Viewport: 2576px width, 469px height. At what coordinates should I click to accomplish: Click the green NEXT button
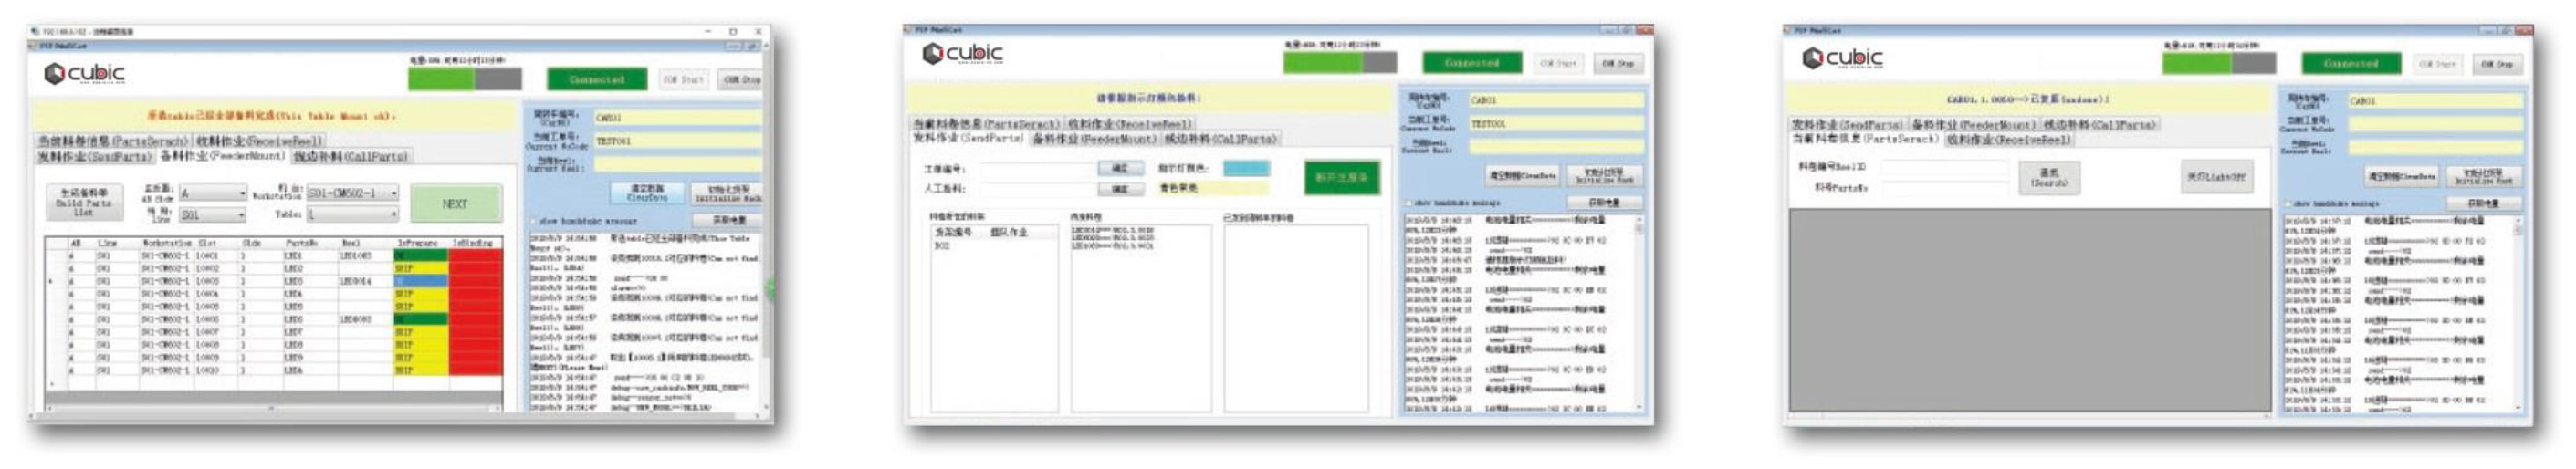click(455, 203)
